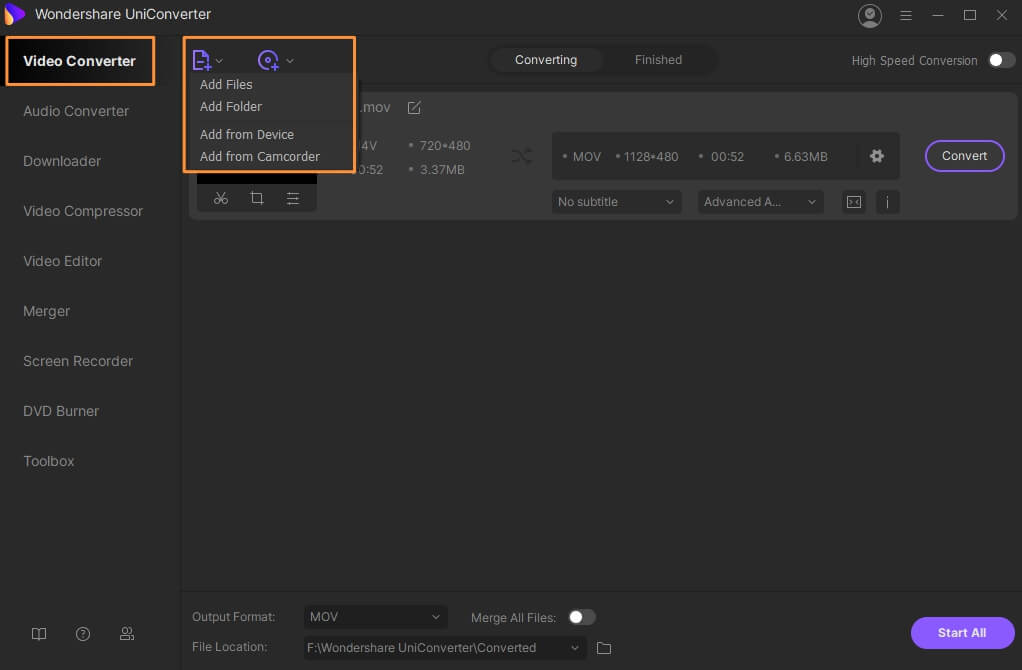Open Video Editor section
This screenshot has height=670, width=1022.
pos(63,261)
